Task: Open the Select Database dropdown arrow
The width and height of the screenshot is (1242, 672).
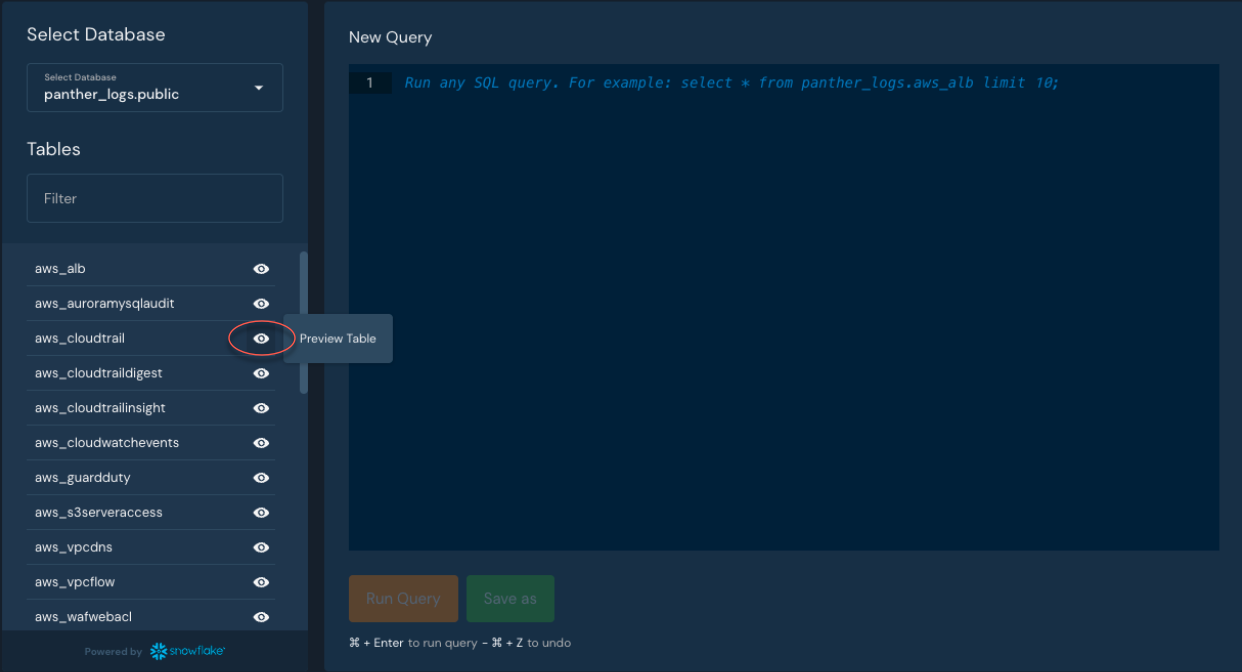Action: tap(259, 88)
